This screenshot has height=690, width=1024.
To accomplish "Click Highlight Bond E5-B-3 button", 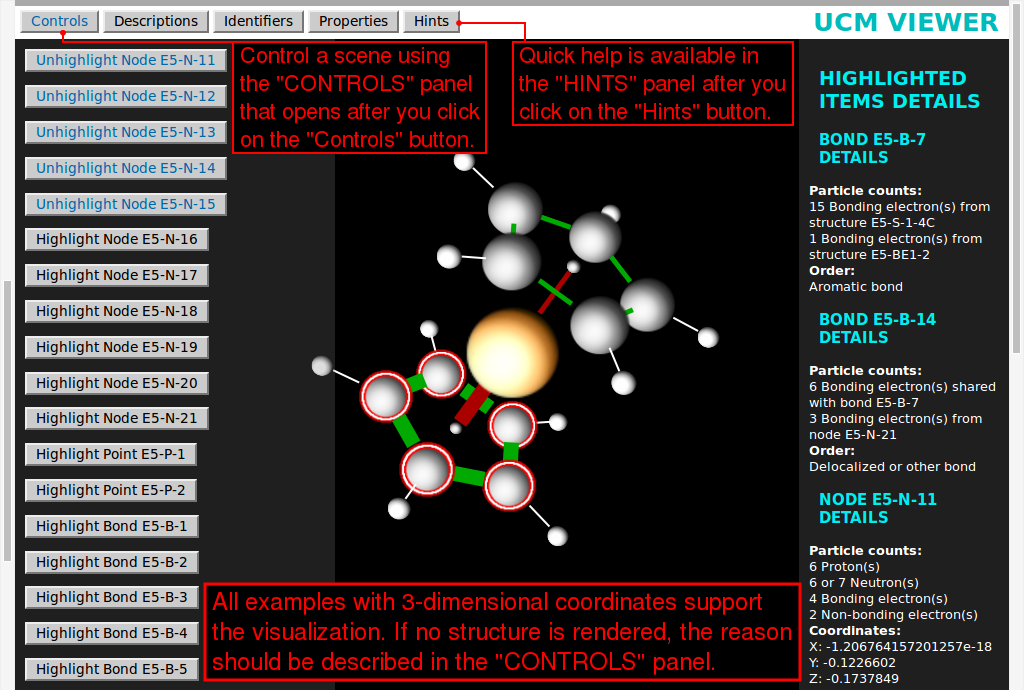I will [112, 597].
